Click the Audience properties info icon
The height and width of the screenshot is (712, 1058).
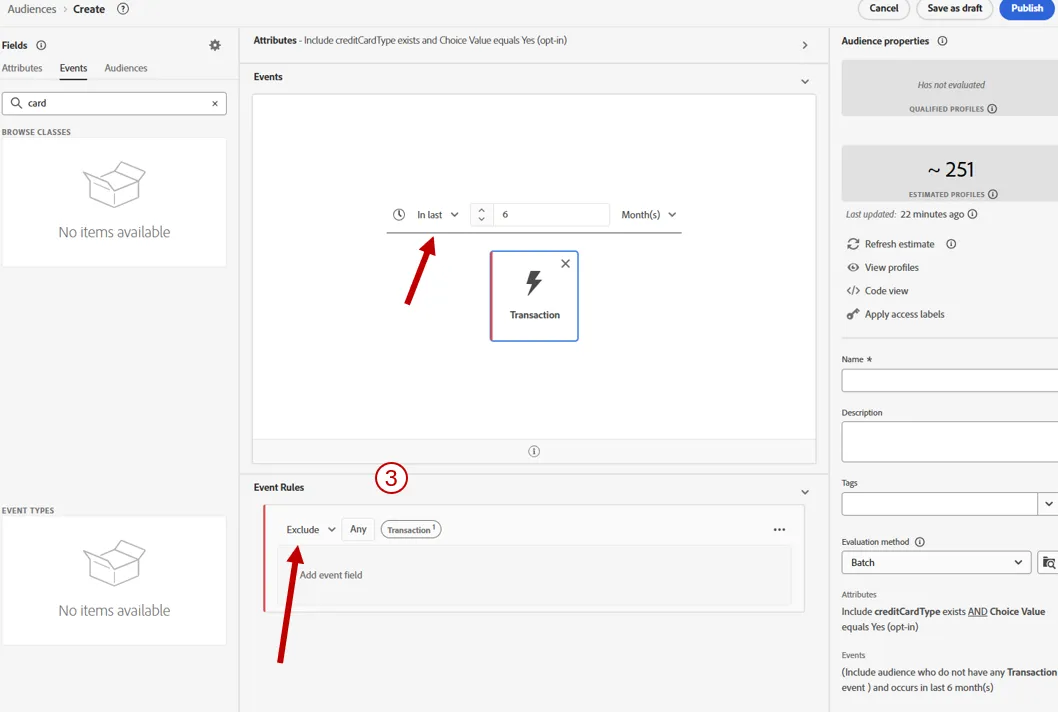click(x=942, y=41)
